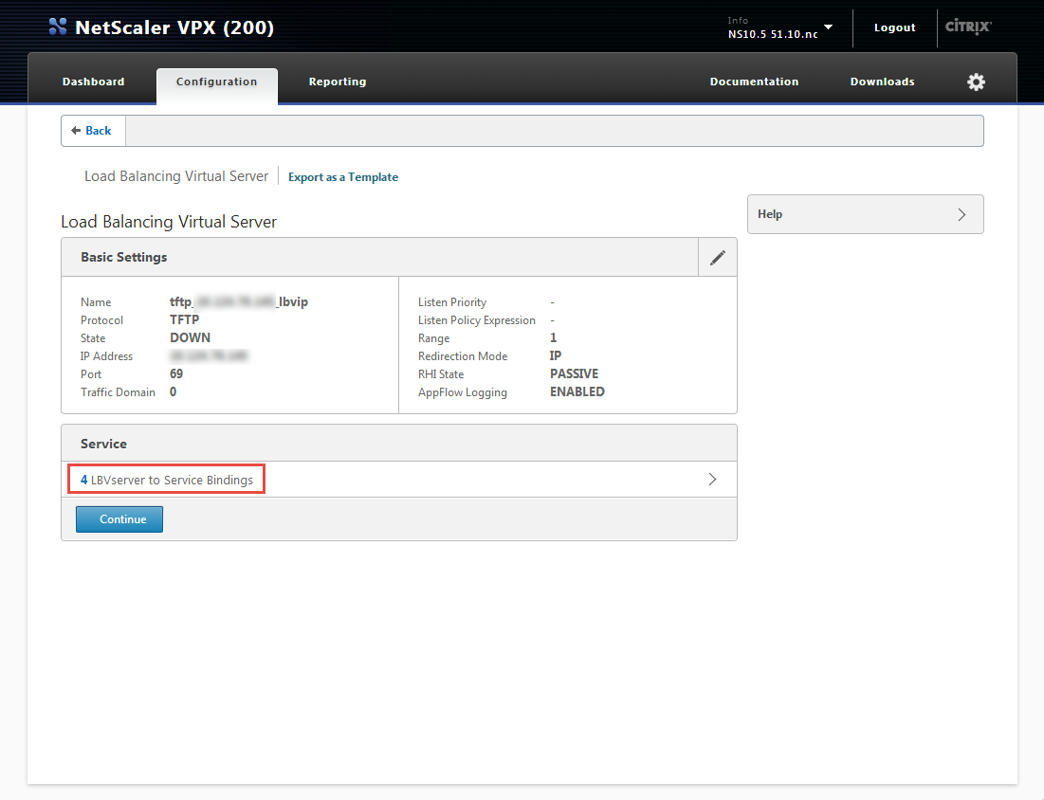Select the Configuration tab

coord(217,82)
